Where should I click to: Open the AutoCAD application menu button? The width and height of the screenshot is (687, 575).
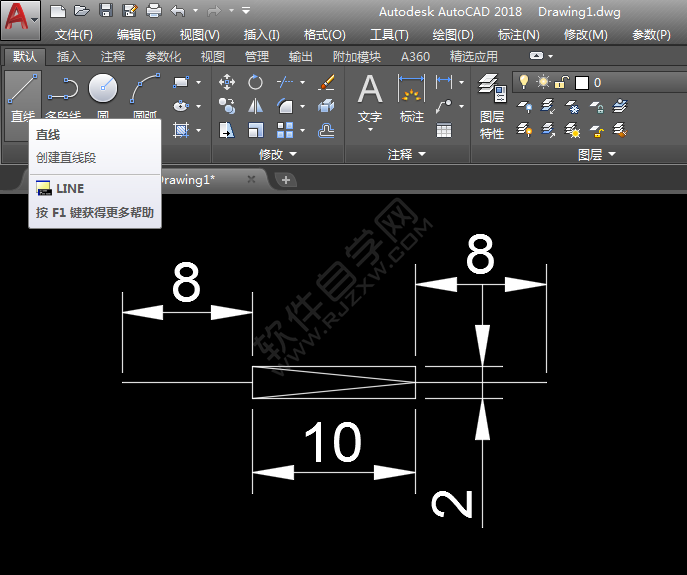(x=20, y=20)
